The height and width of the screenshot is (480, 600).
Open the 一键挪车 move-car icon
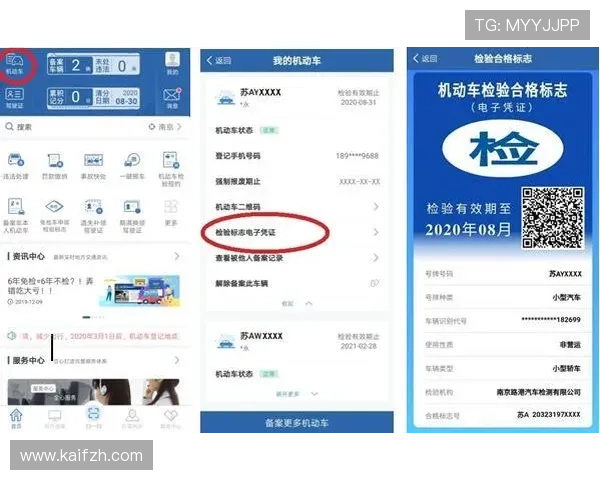tap(132, 166)
